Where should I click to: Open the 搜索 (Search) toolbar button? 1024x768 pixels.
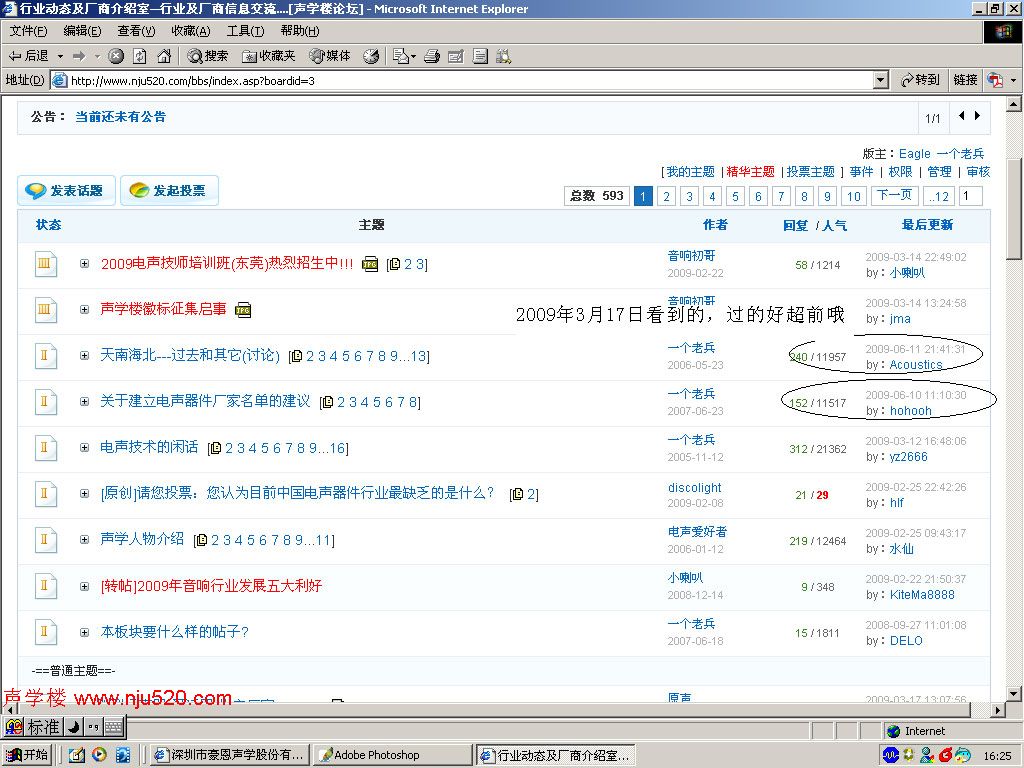point(208,56)
